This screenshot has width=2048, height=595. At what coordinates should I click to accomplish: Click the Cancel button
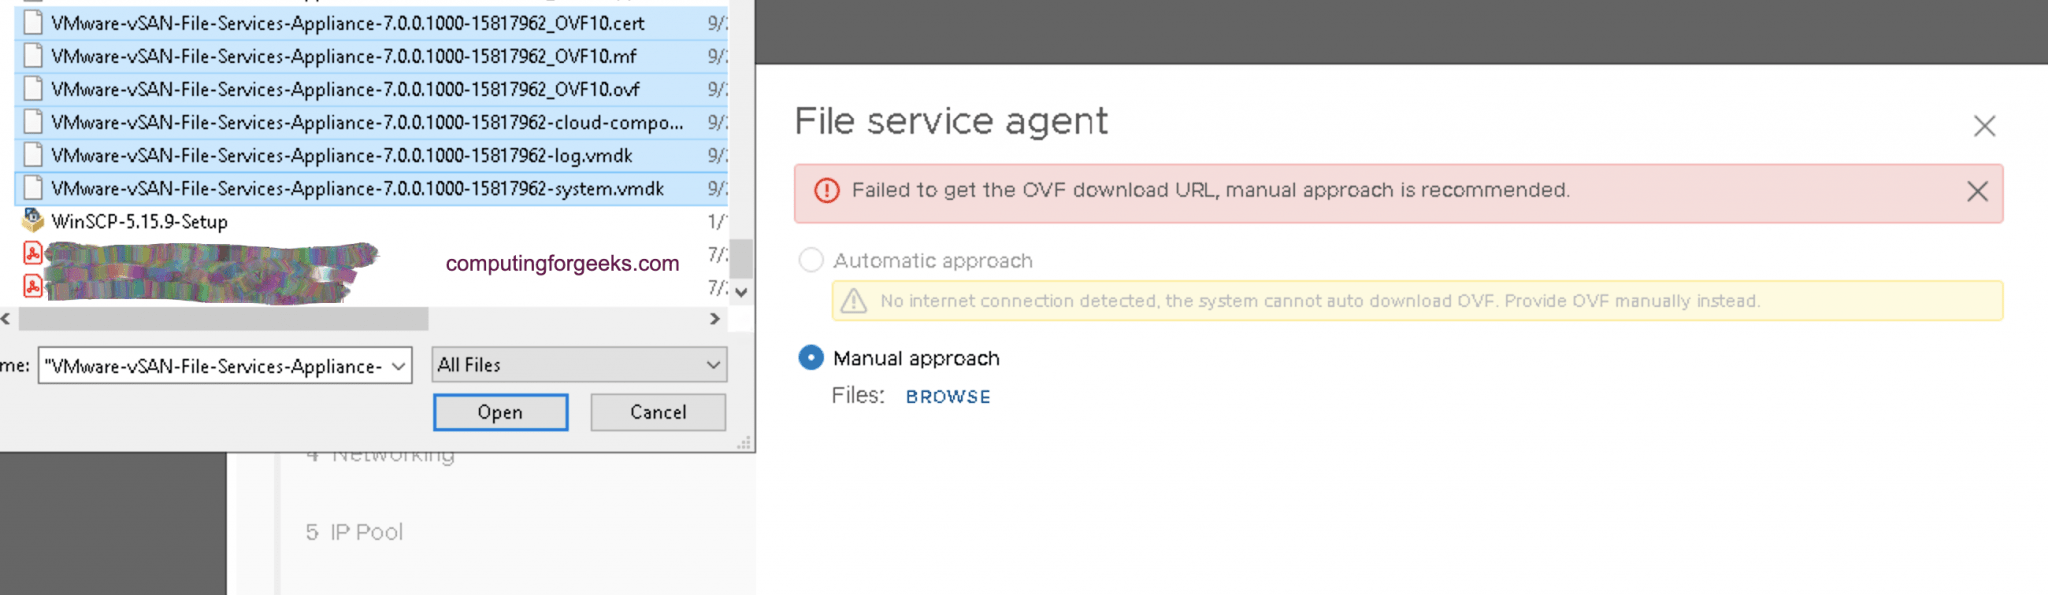[x=657, y=412]
